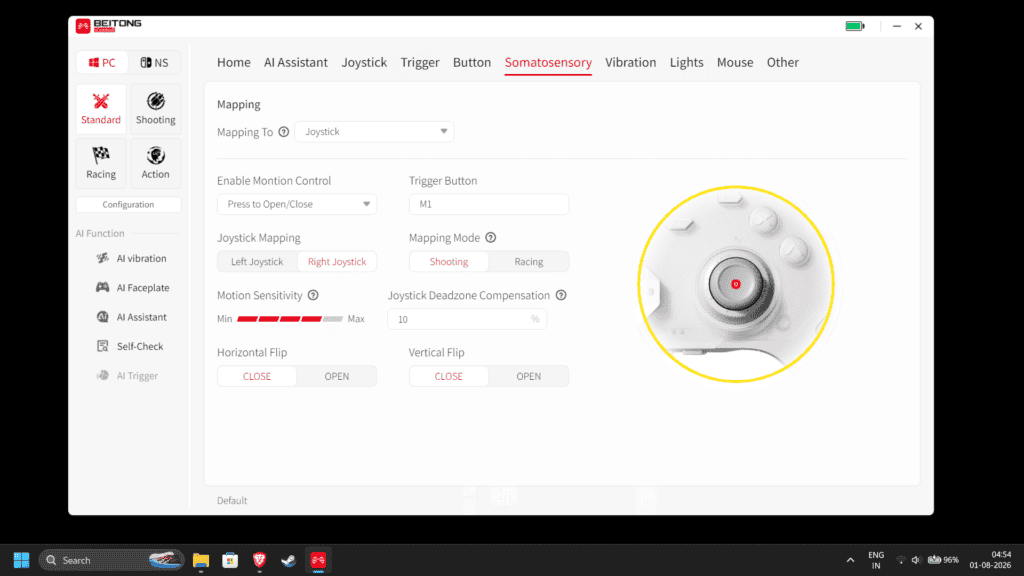Viewport: 1024px width, 576px height.
Task: Open Steam from taskbar
Action: tap(289, 560)
